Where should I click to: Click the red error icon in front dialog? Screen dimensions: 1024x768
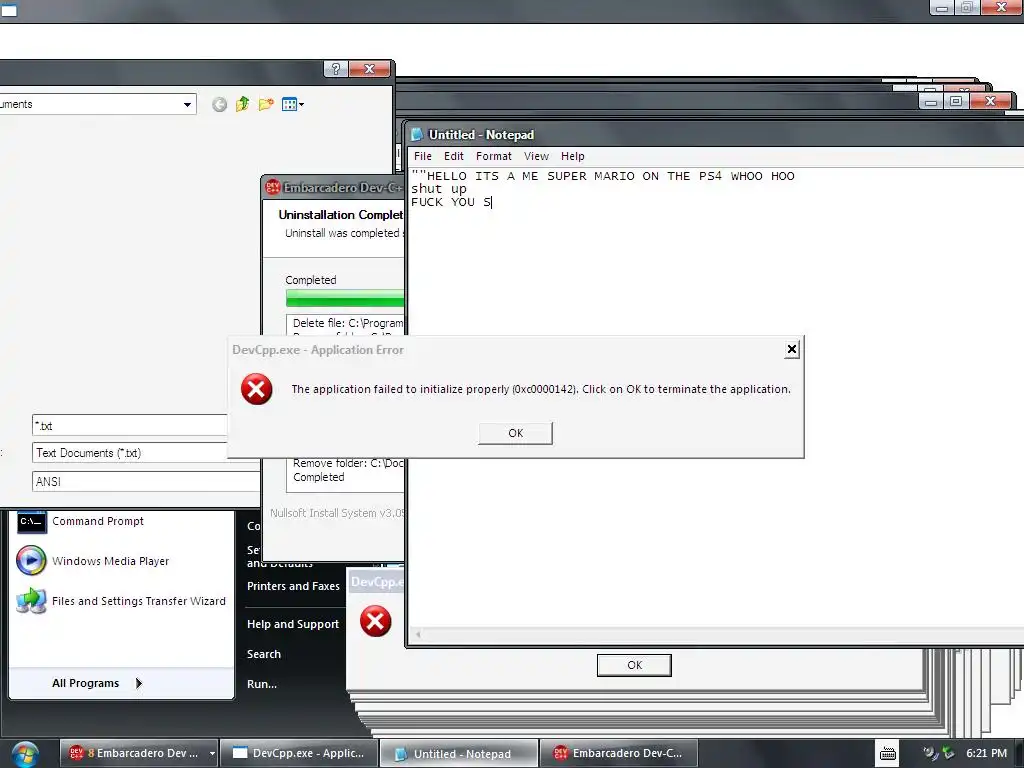tap(257, 389)
